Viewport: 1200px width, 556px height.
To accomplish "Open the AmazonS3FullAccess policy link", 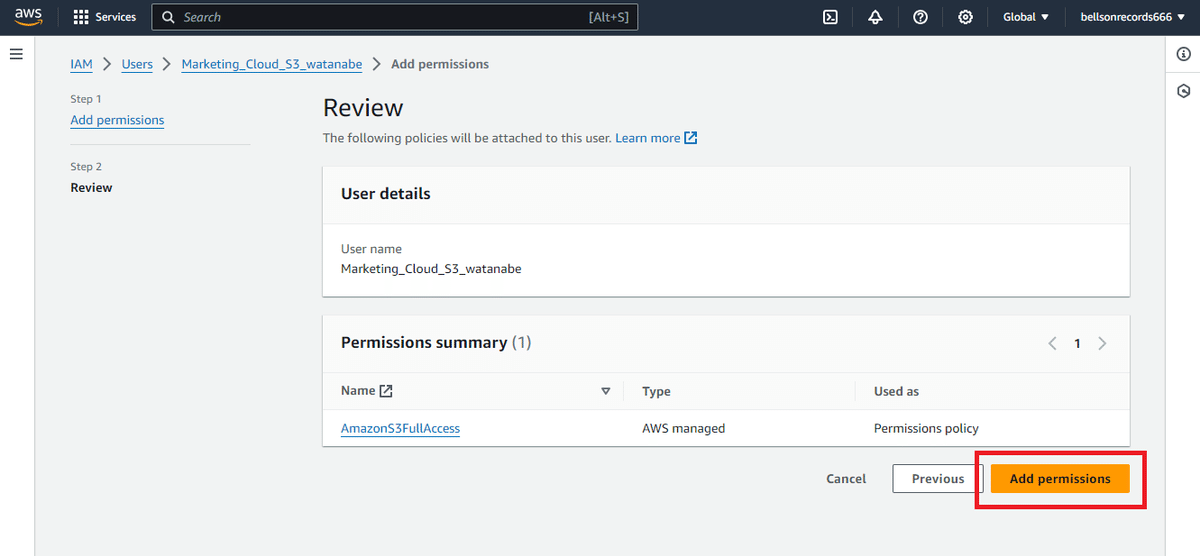I will click(x=400, y=428).
